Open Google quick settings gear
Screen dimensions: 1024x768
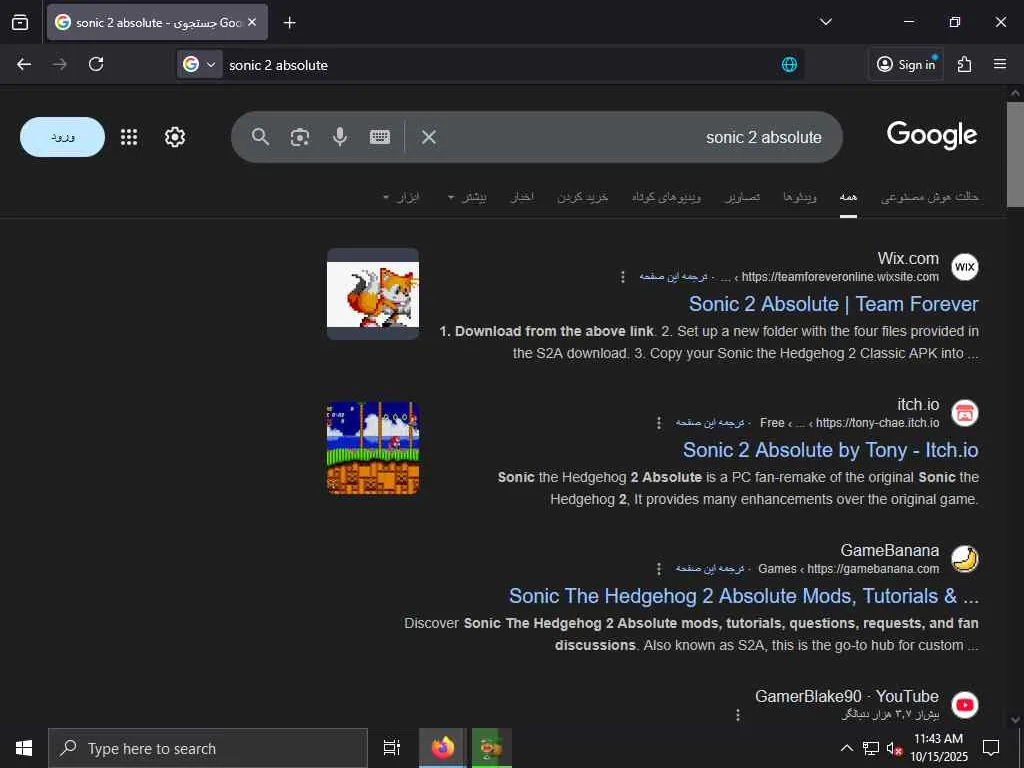click(174, 137)
